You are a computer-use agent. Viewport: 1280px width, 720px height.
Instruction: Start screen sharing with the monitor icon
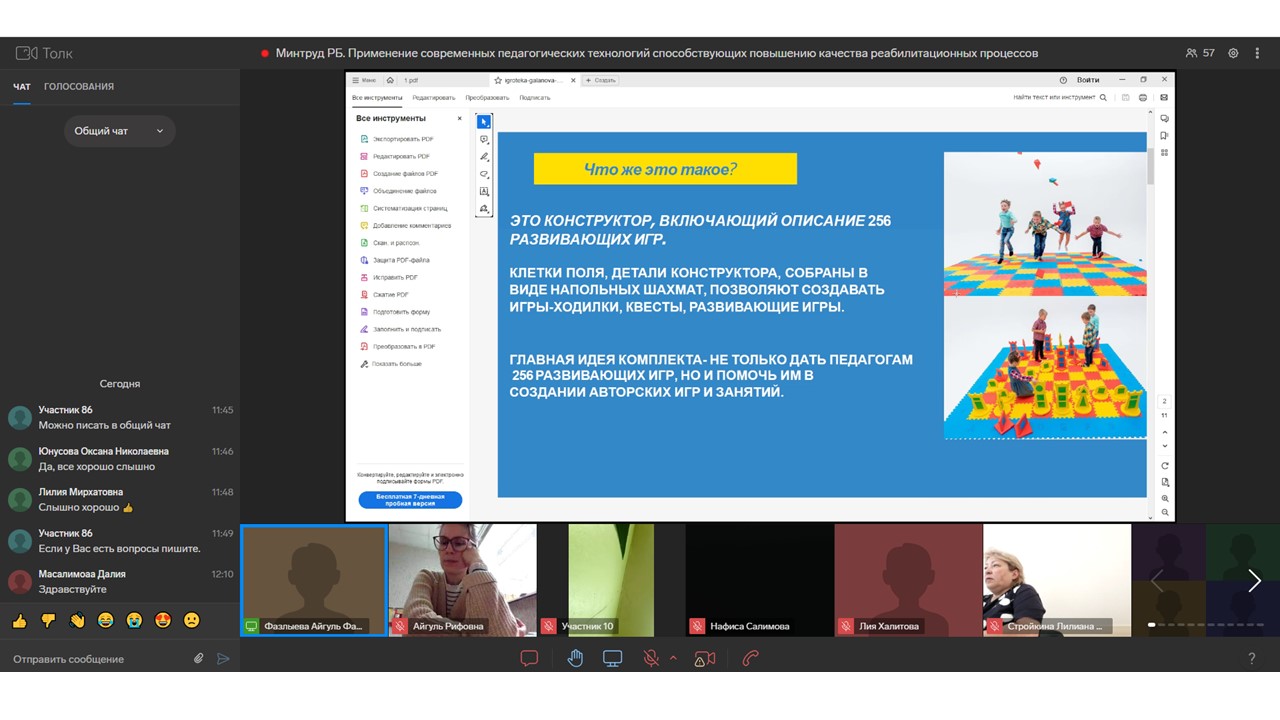click(612, 658)
